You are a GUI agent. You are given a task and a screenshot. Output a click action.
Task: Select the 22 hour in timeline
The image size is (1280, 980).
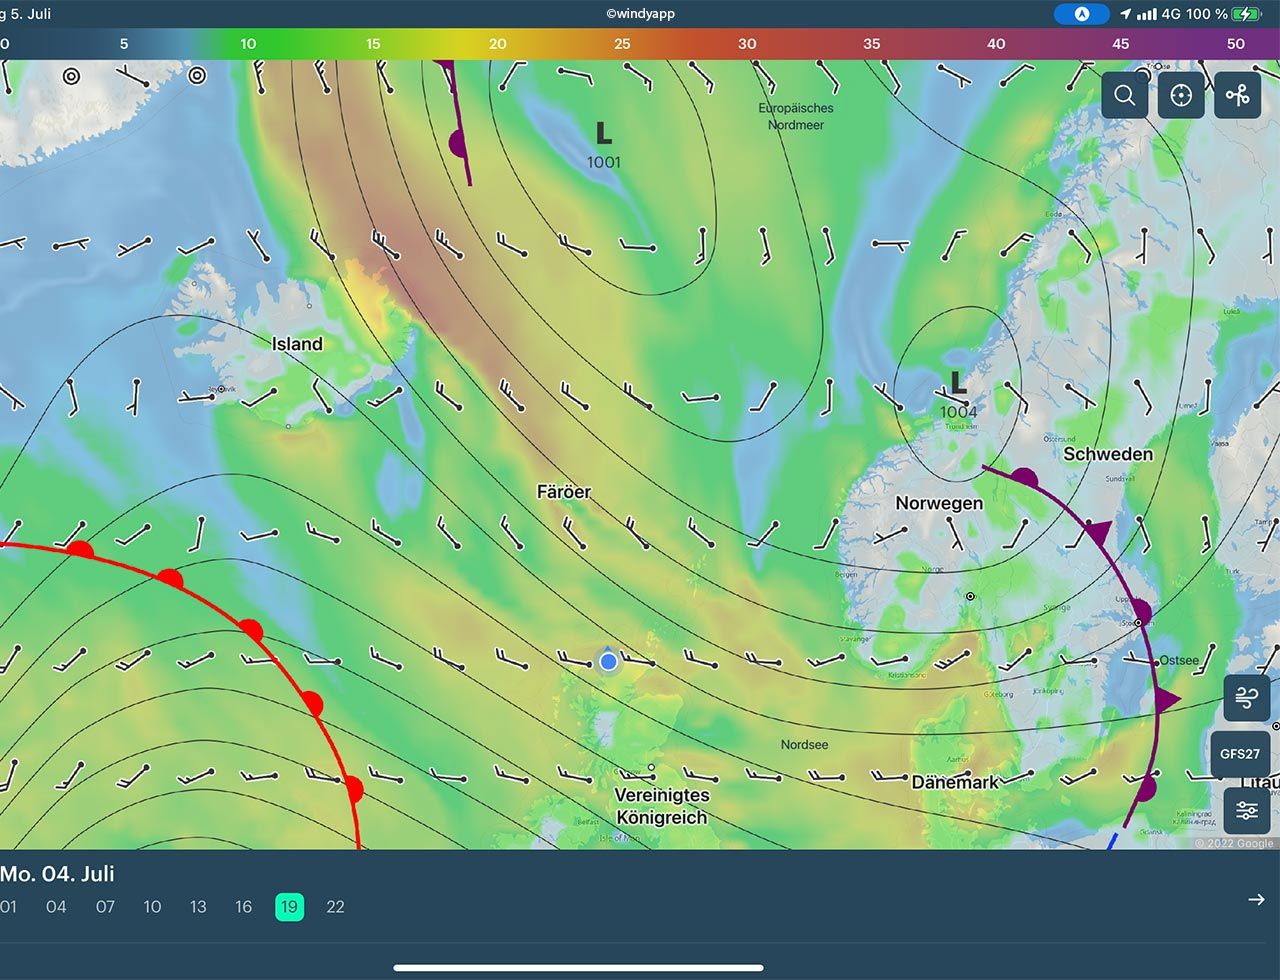tap(335, 907)
